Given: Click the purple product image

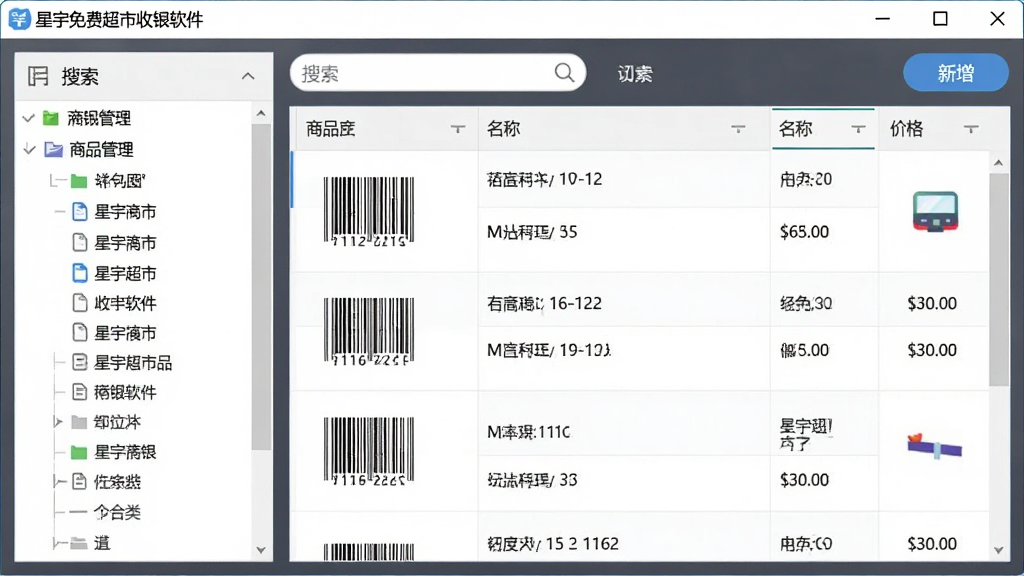Looking at the screenshot, I should click(935, 446).
